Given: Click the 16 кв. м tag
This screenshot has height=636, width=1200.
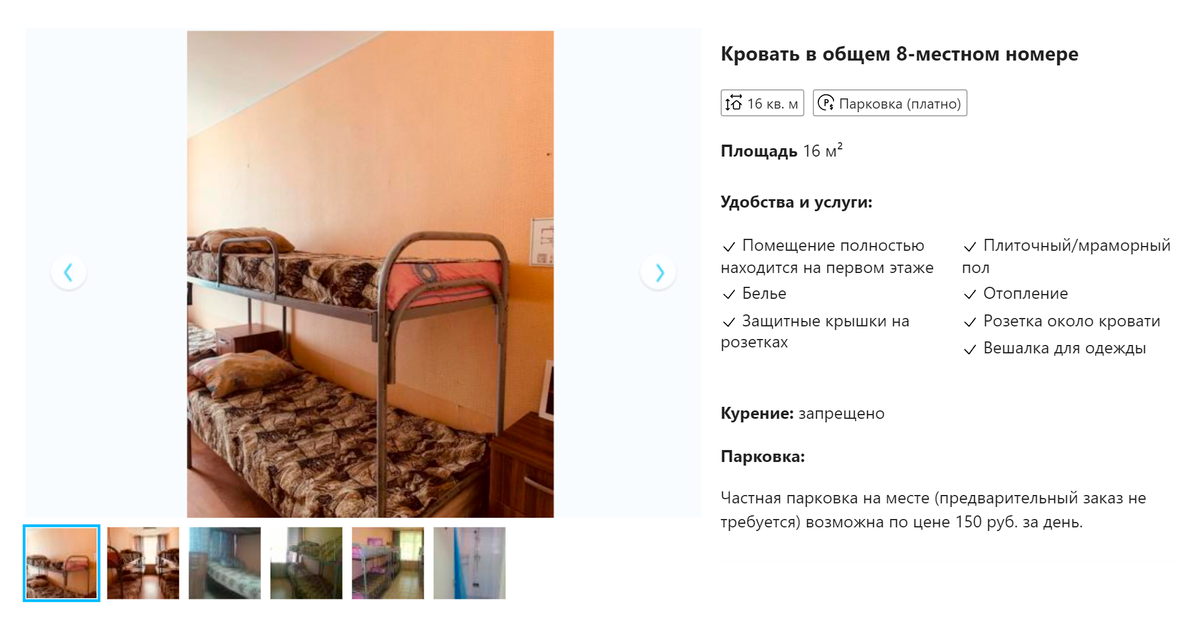Looking at the screenshot, I should [762, 103].
